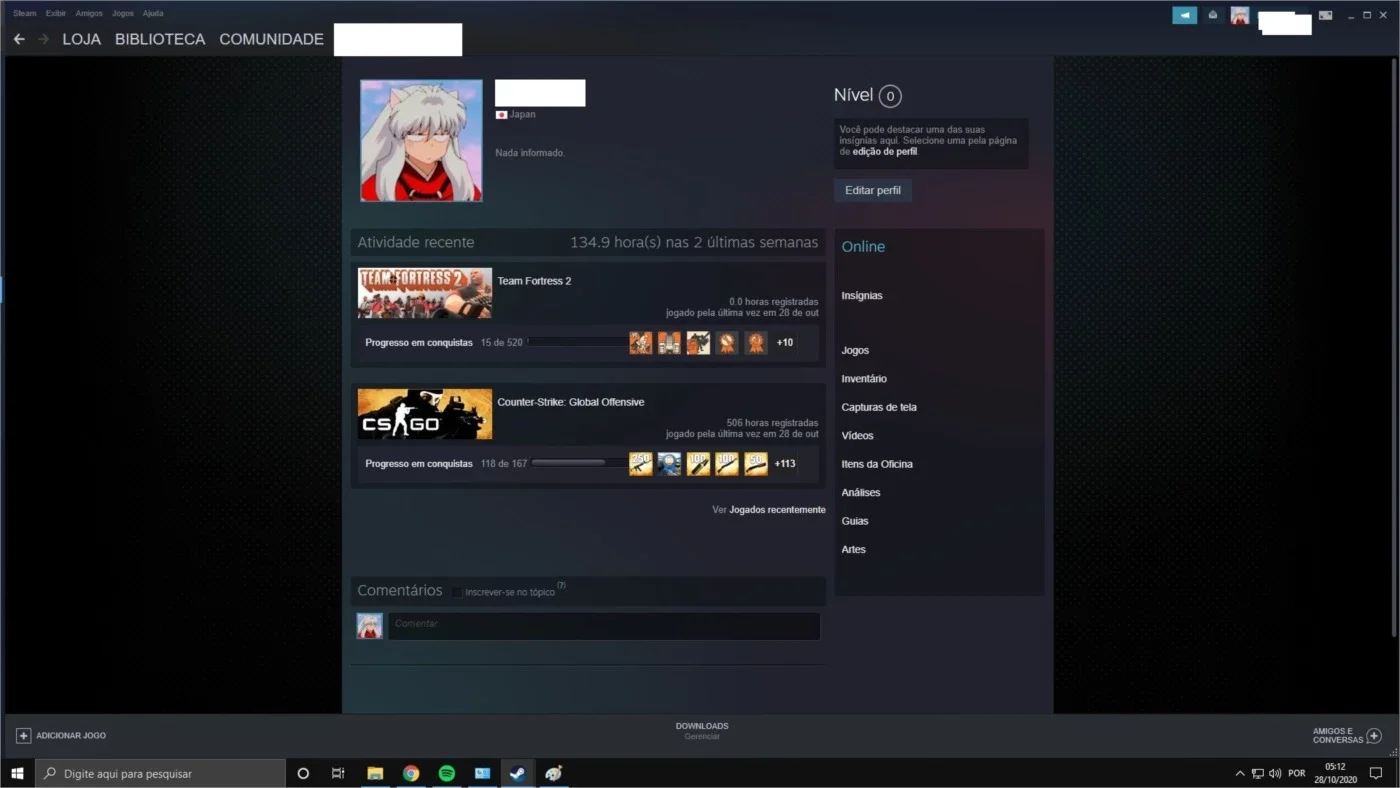Show hidden system tray icons chevron

click(x=1240, y=773)
